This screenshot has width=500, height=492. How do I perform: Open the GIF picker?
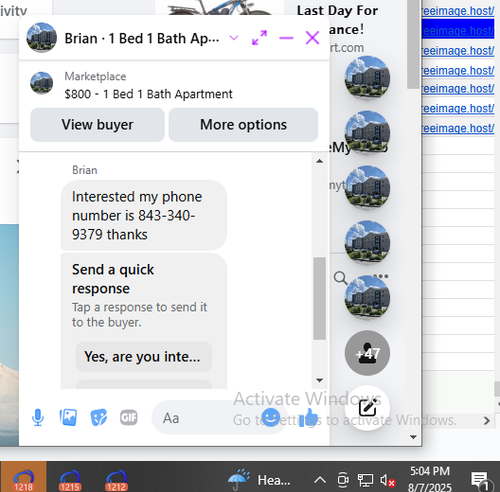[x=129, y=417]
